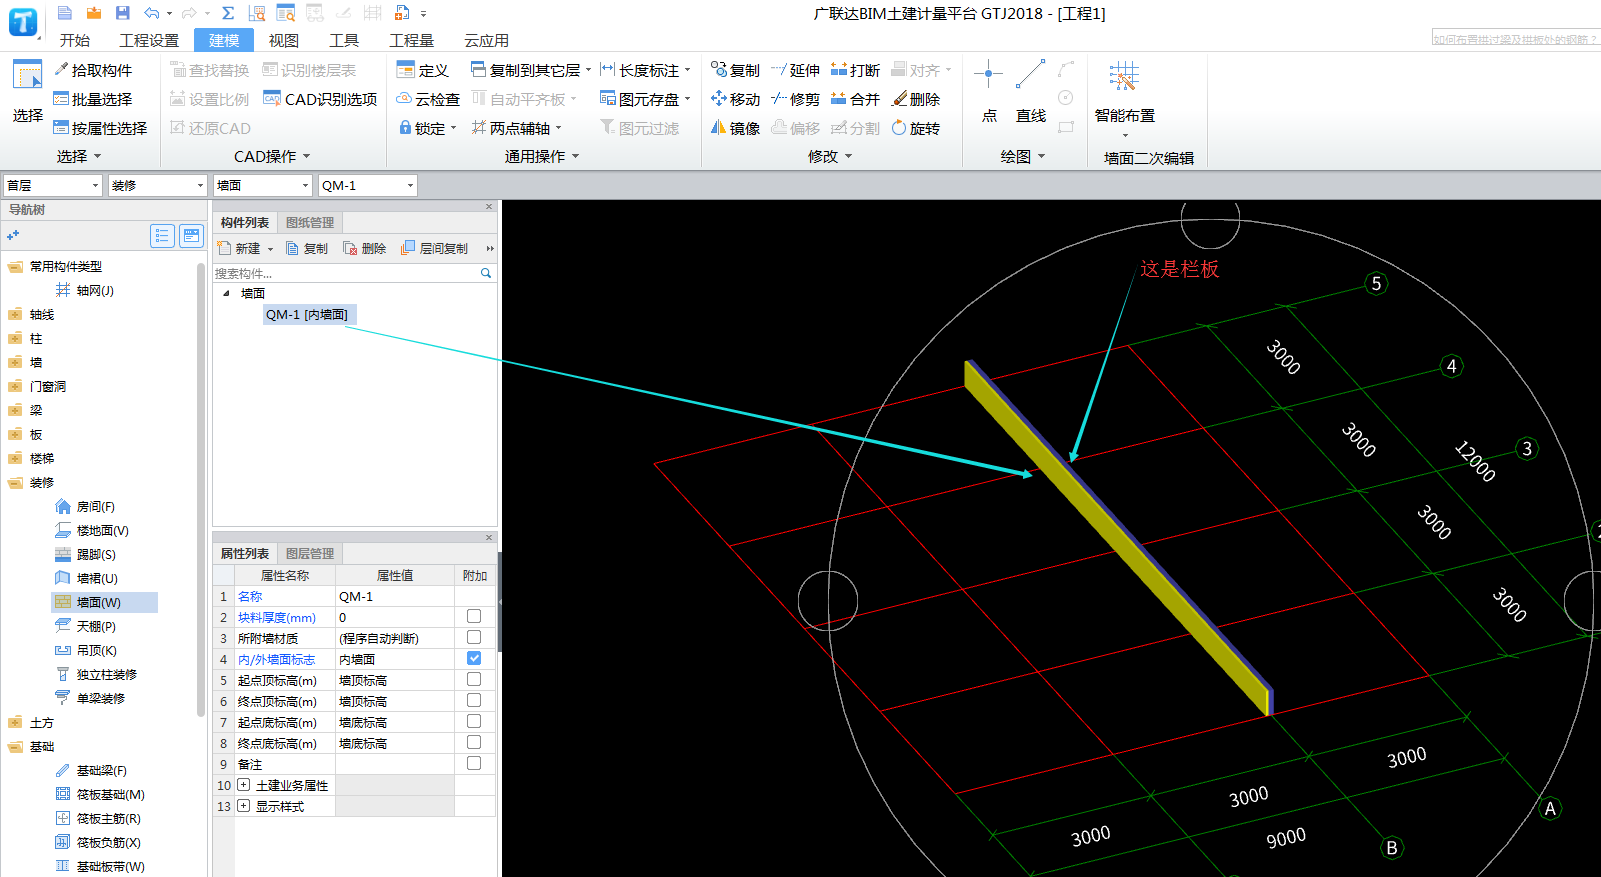The width and height of the screenshot is (1601, 877).
Task: Click CAD识别选项 button
Action: pos(320,99)
